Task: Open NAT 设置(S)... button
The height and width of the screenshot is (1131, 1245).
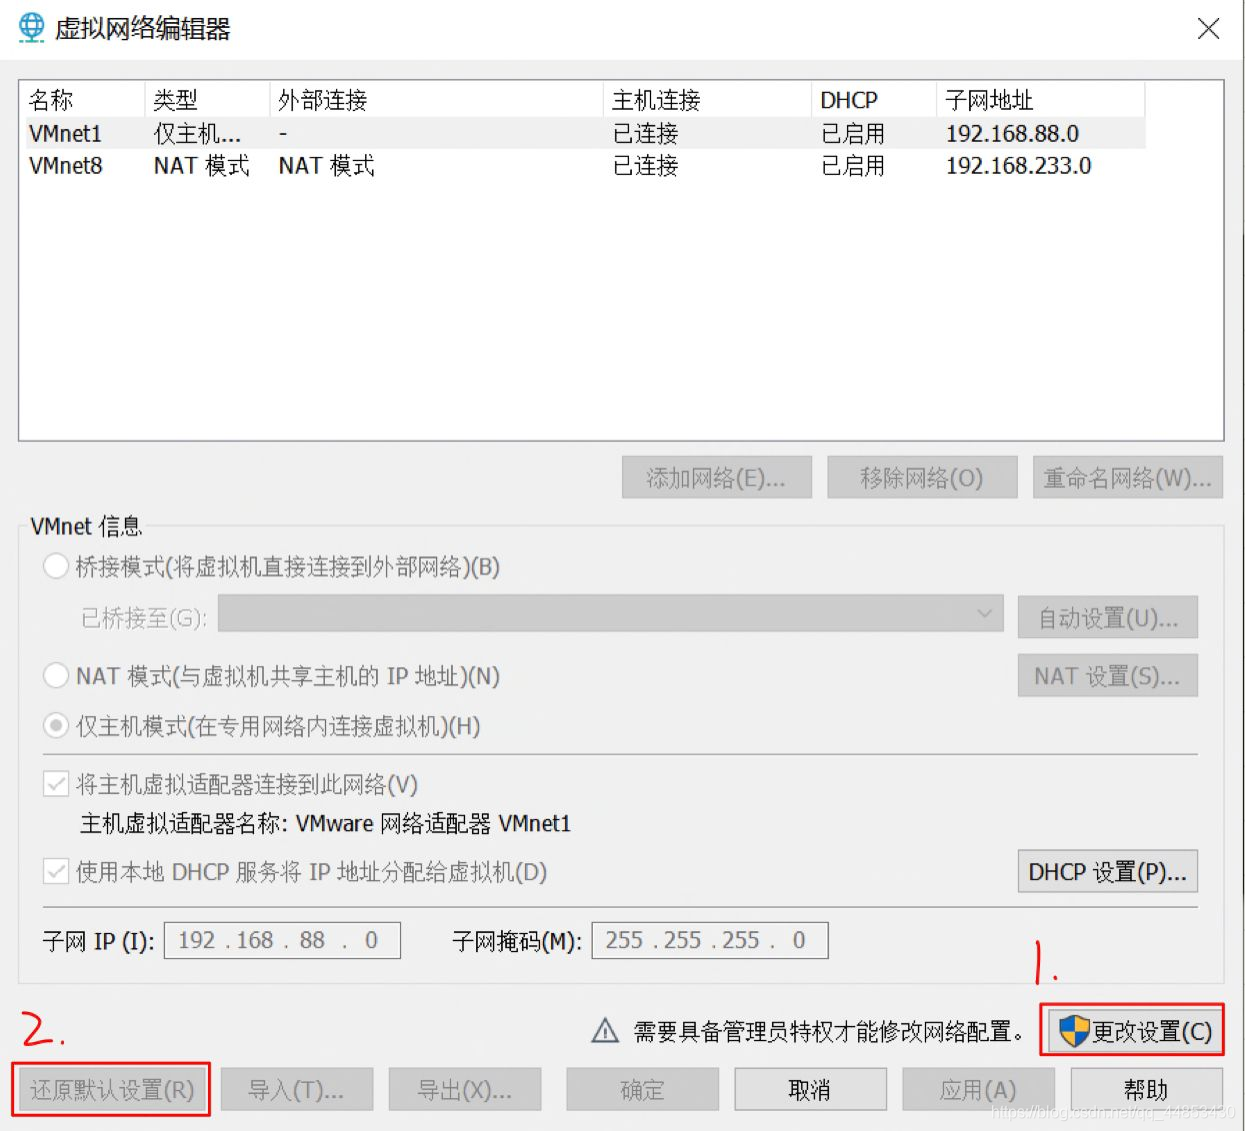Action: pos(1107,676)
